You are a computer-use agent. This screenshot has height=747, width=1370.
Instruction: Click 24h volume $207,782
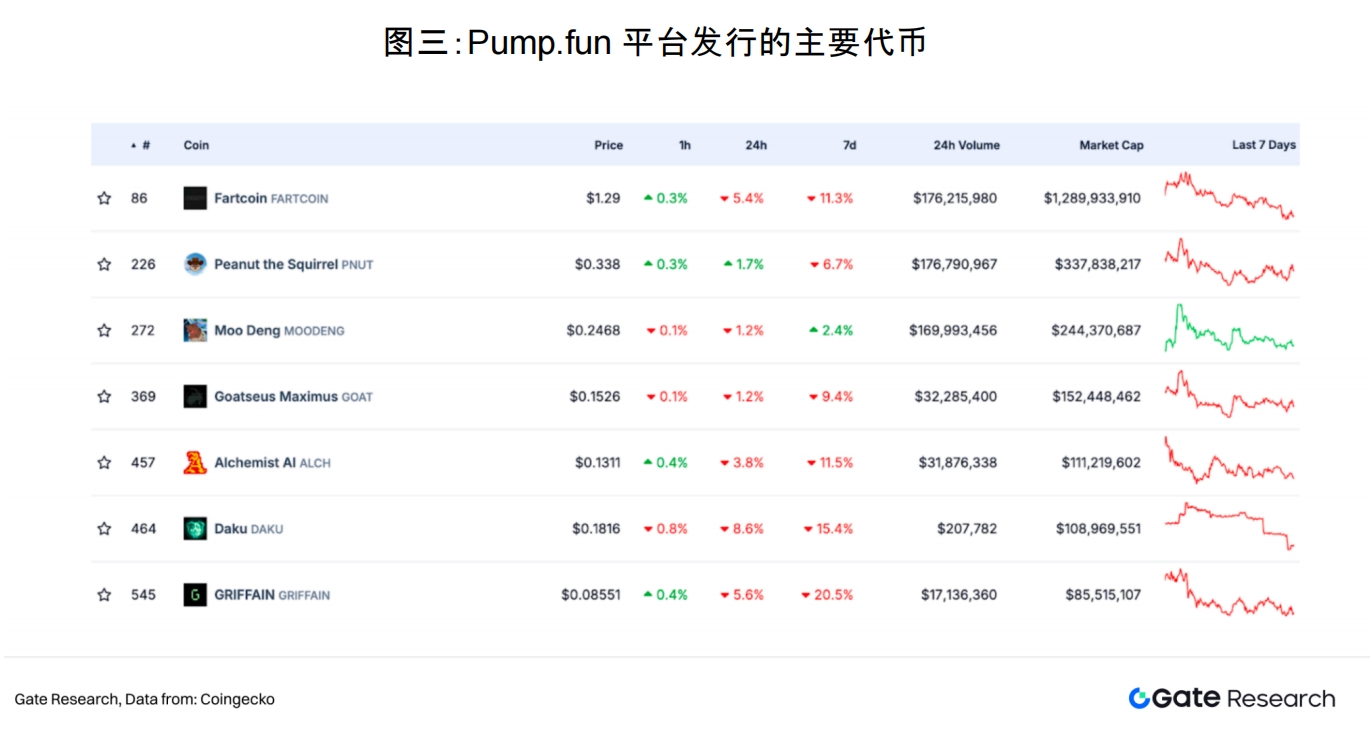pos(967,528)
